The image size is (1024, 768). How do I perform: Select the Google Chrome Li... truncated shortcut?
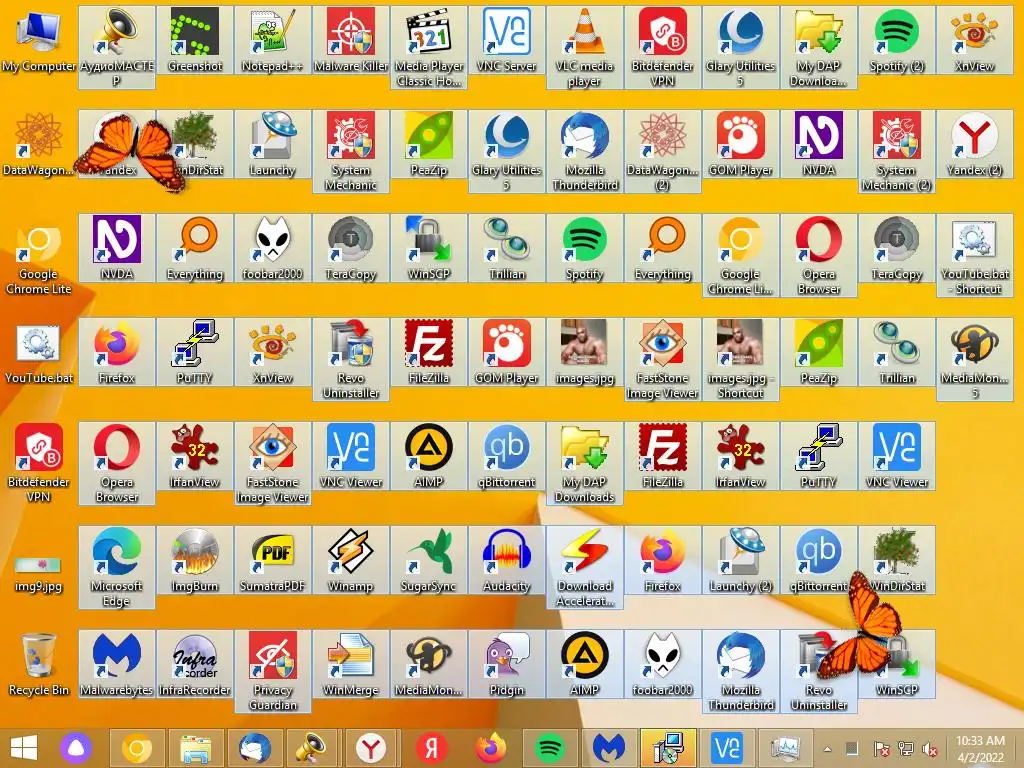741,255
